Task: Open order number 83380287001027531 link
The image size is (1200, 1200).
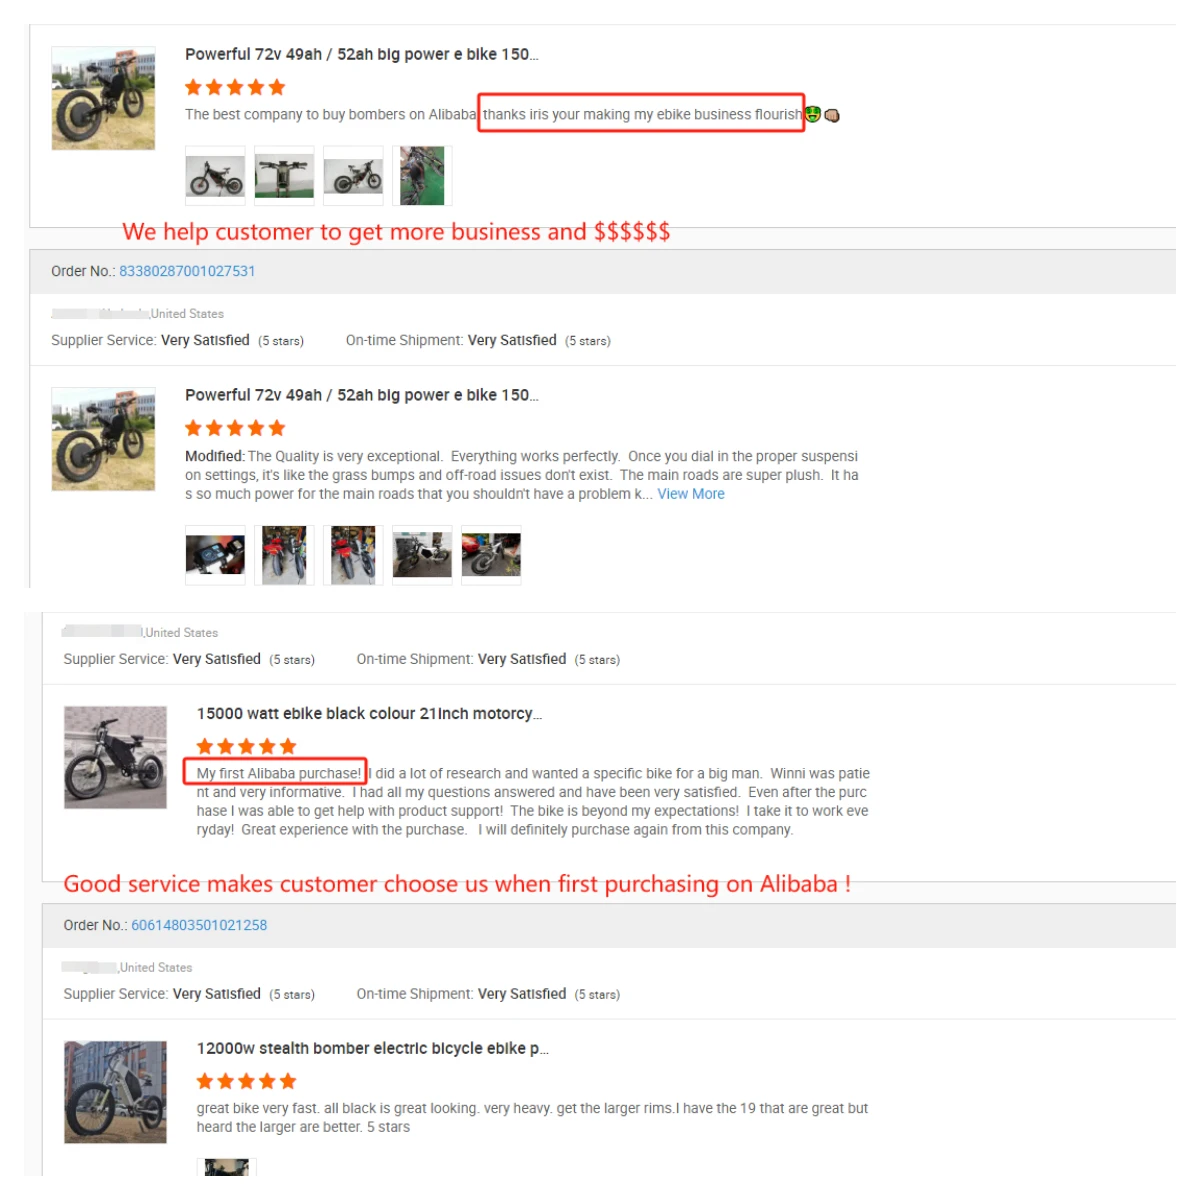Action: point(187,271)
